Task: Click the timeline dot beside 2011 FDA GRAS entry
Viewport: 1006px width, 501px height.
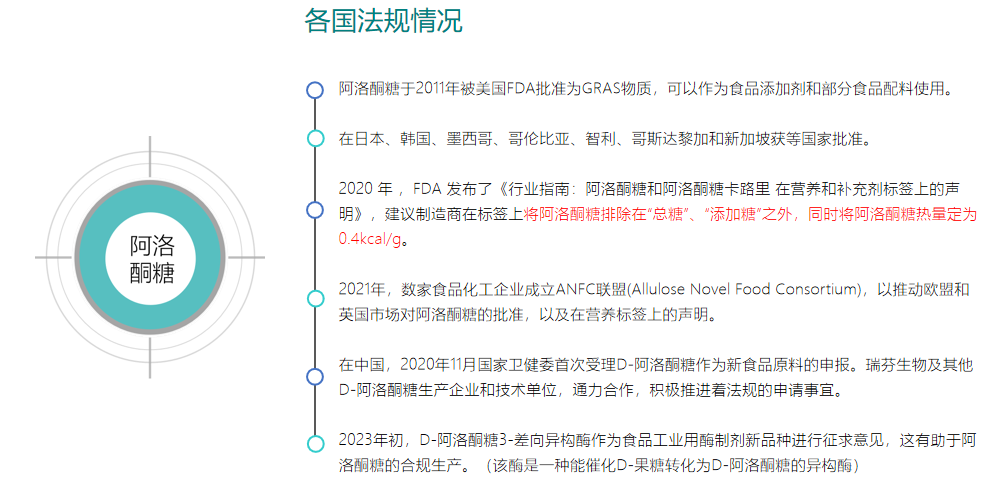Action: pyautogui.click(x=315, y=90)
